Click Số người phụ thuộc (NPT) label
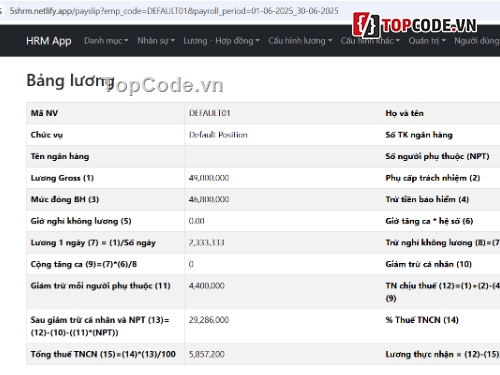 click(437, 156)
